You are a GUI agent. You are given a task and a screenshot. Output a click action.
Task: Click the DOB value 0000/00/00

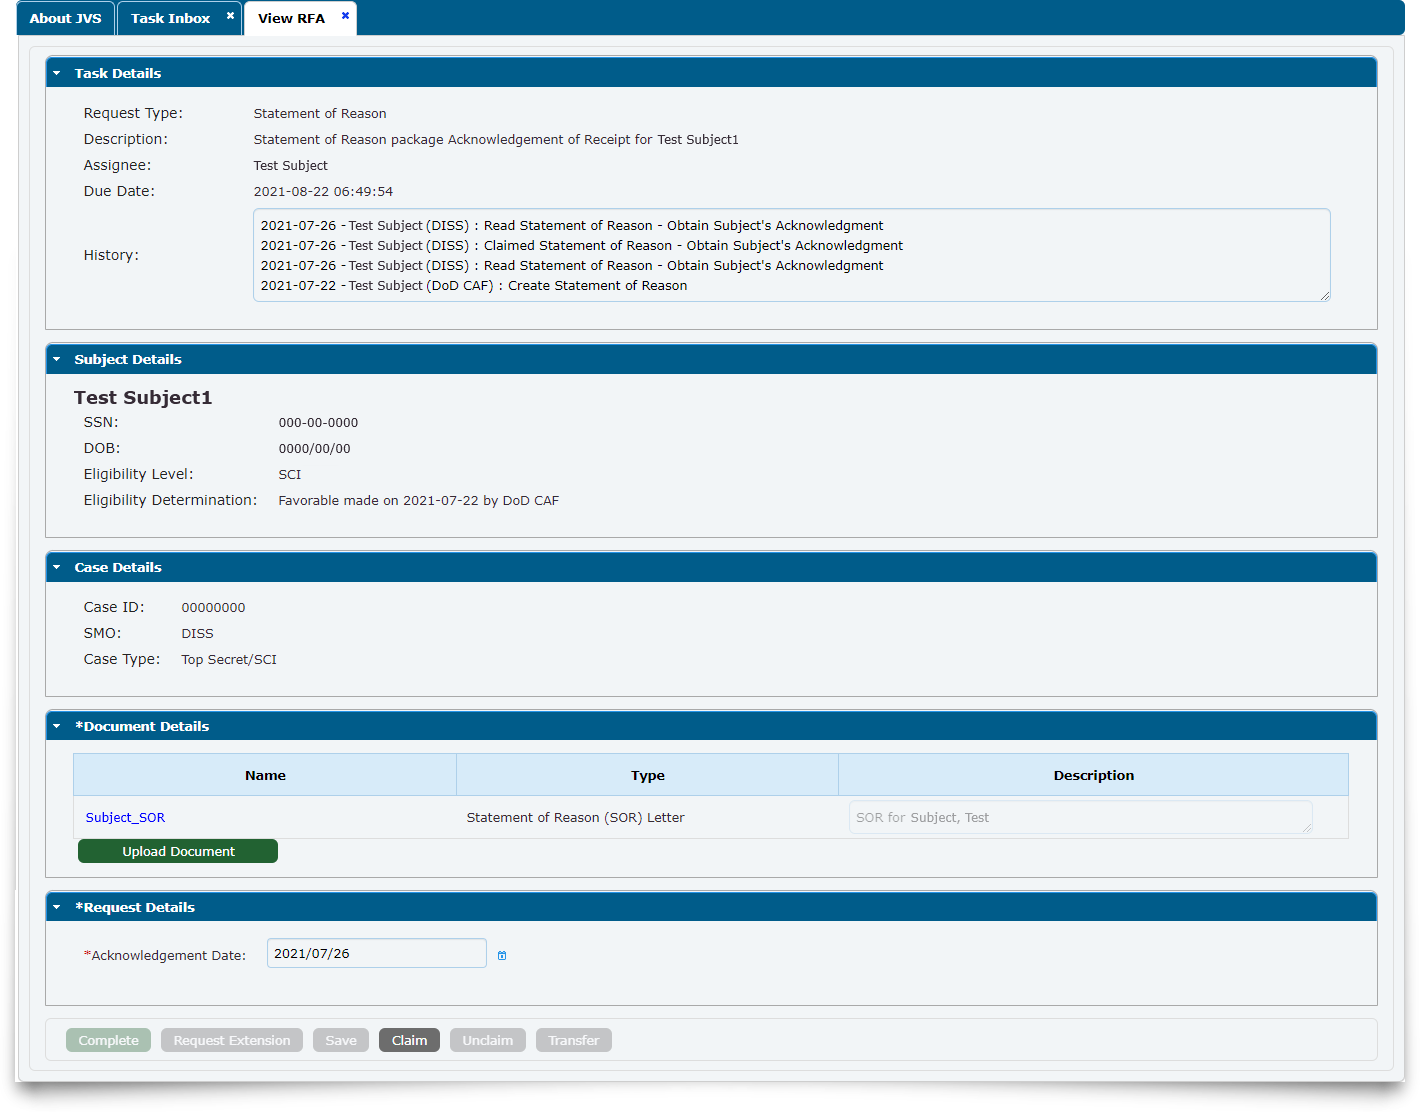[x=314, y=449]
